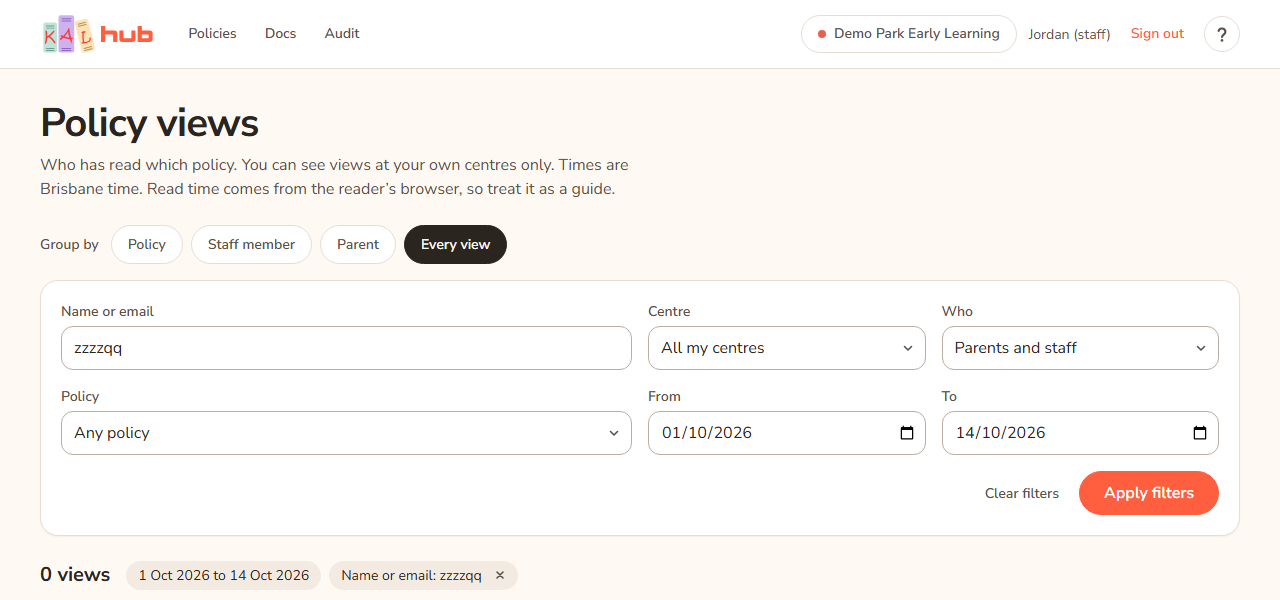Remove the 'Name or email: zzzzqq' filter chip

tap(500, 575)
